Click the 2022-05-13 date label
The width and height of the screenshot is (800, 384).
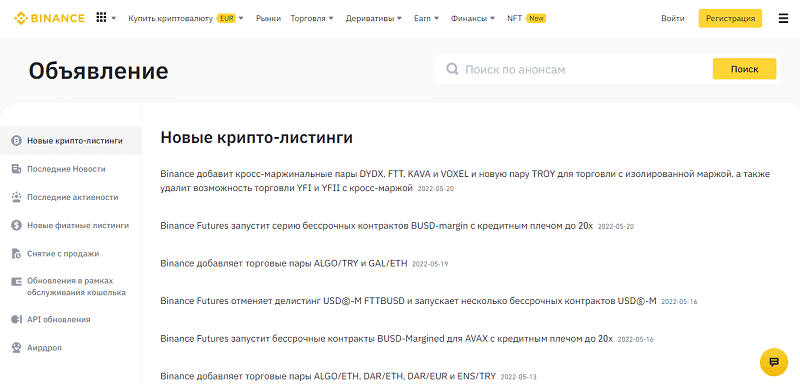tap(518, 377)
